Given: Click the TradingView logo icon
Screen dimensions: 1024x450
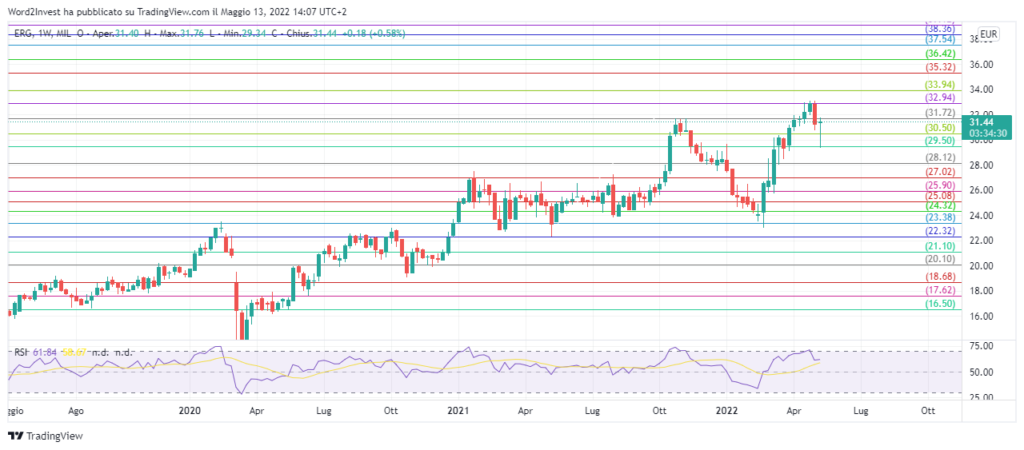Looking at the screenshot, I should (15, 436).
